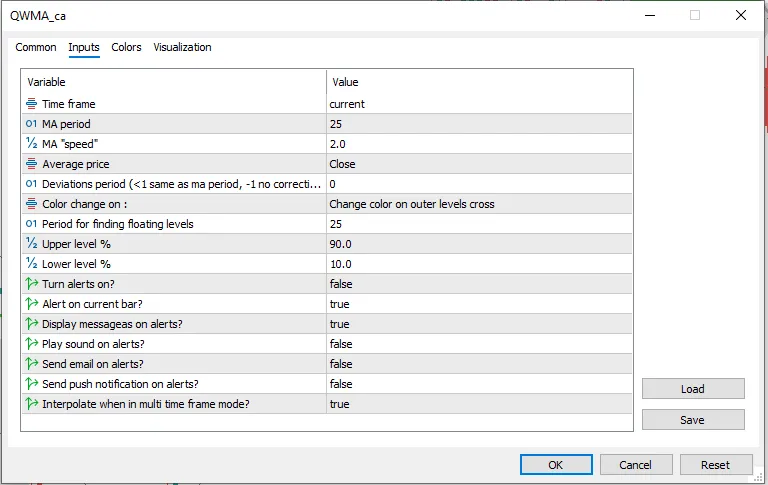Click the MA "speed" fraction icon
The width and height of the screenshot is (768, 485).
coord(31,144)
